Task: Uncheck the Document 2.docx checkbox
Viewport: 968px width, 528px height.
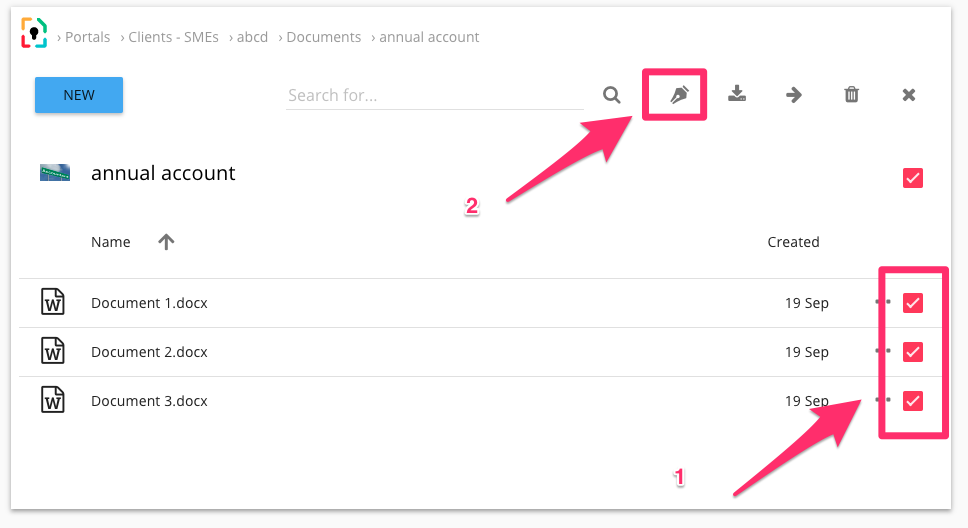Action: 912,352
